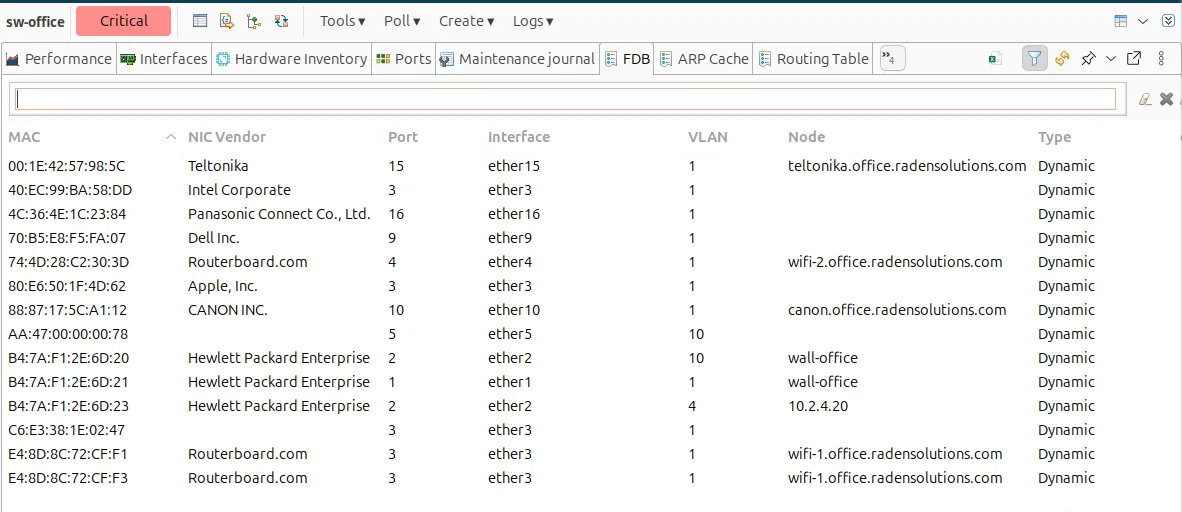Image resolution: width=1182 pixels, height=512 pixels.
Task: Toggle the funnel filter button
Action: tap(1035, 59)
